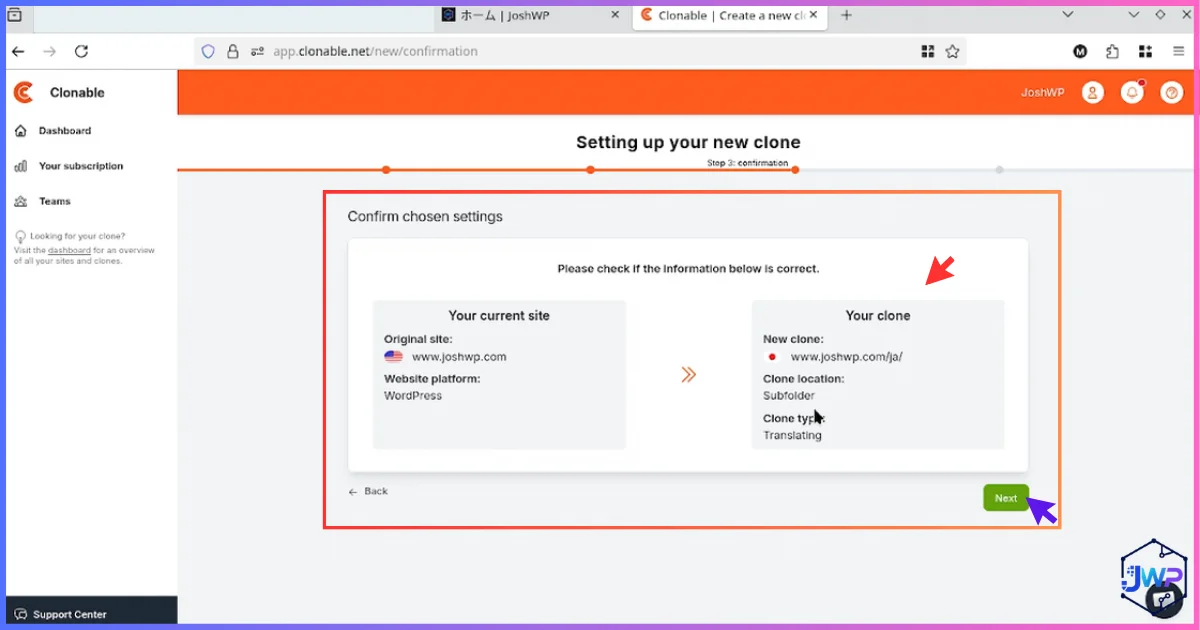Open the Dashboard sidebar item
The width and height of the screenshot is (1200, 630).
pos(65,131)
